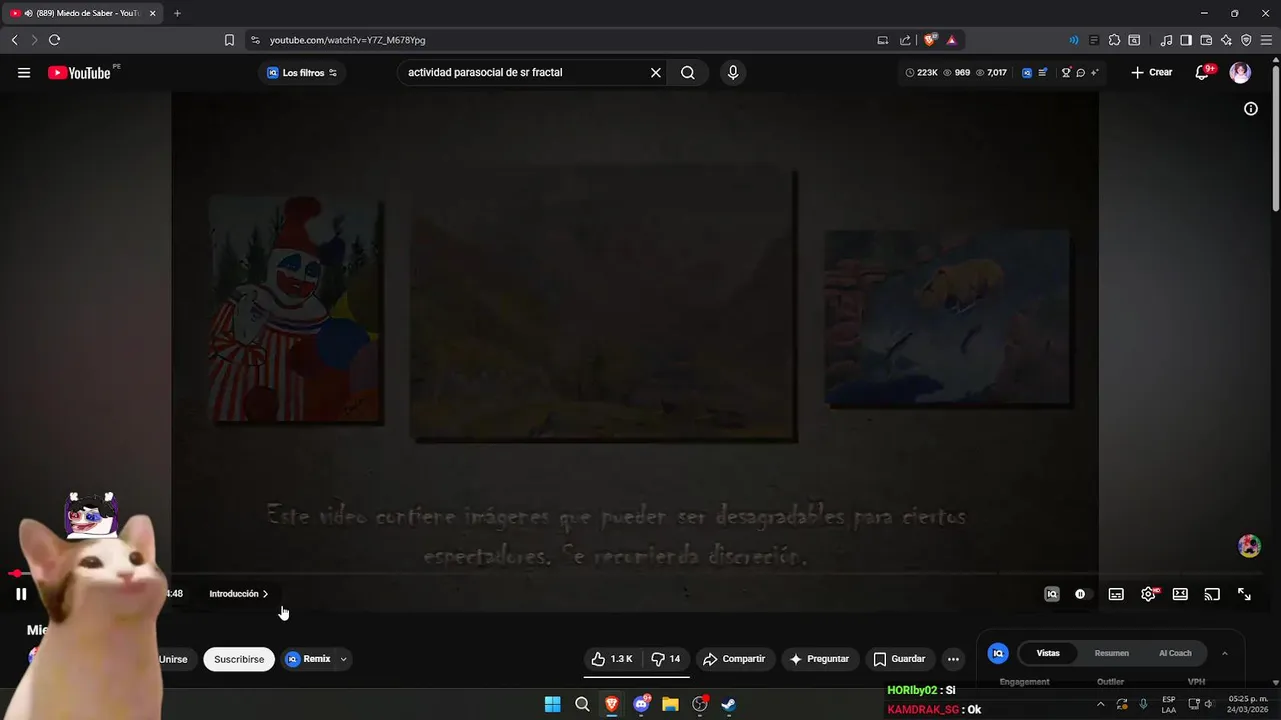Go back in browser history
1281x720 pixels.
[x=14, y=40]
